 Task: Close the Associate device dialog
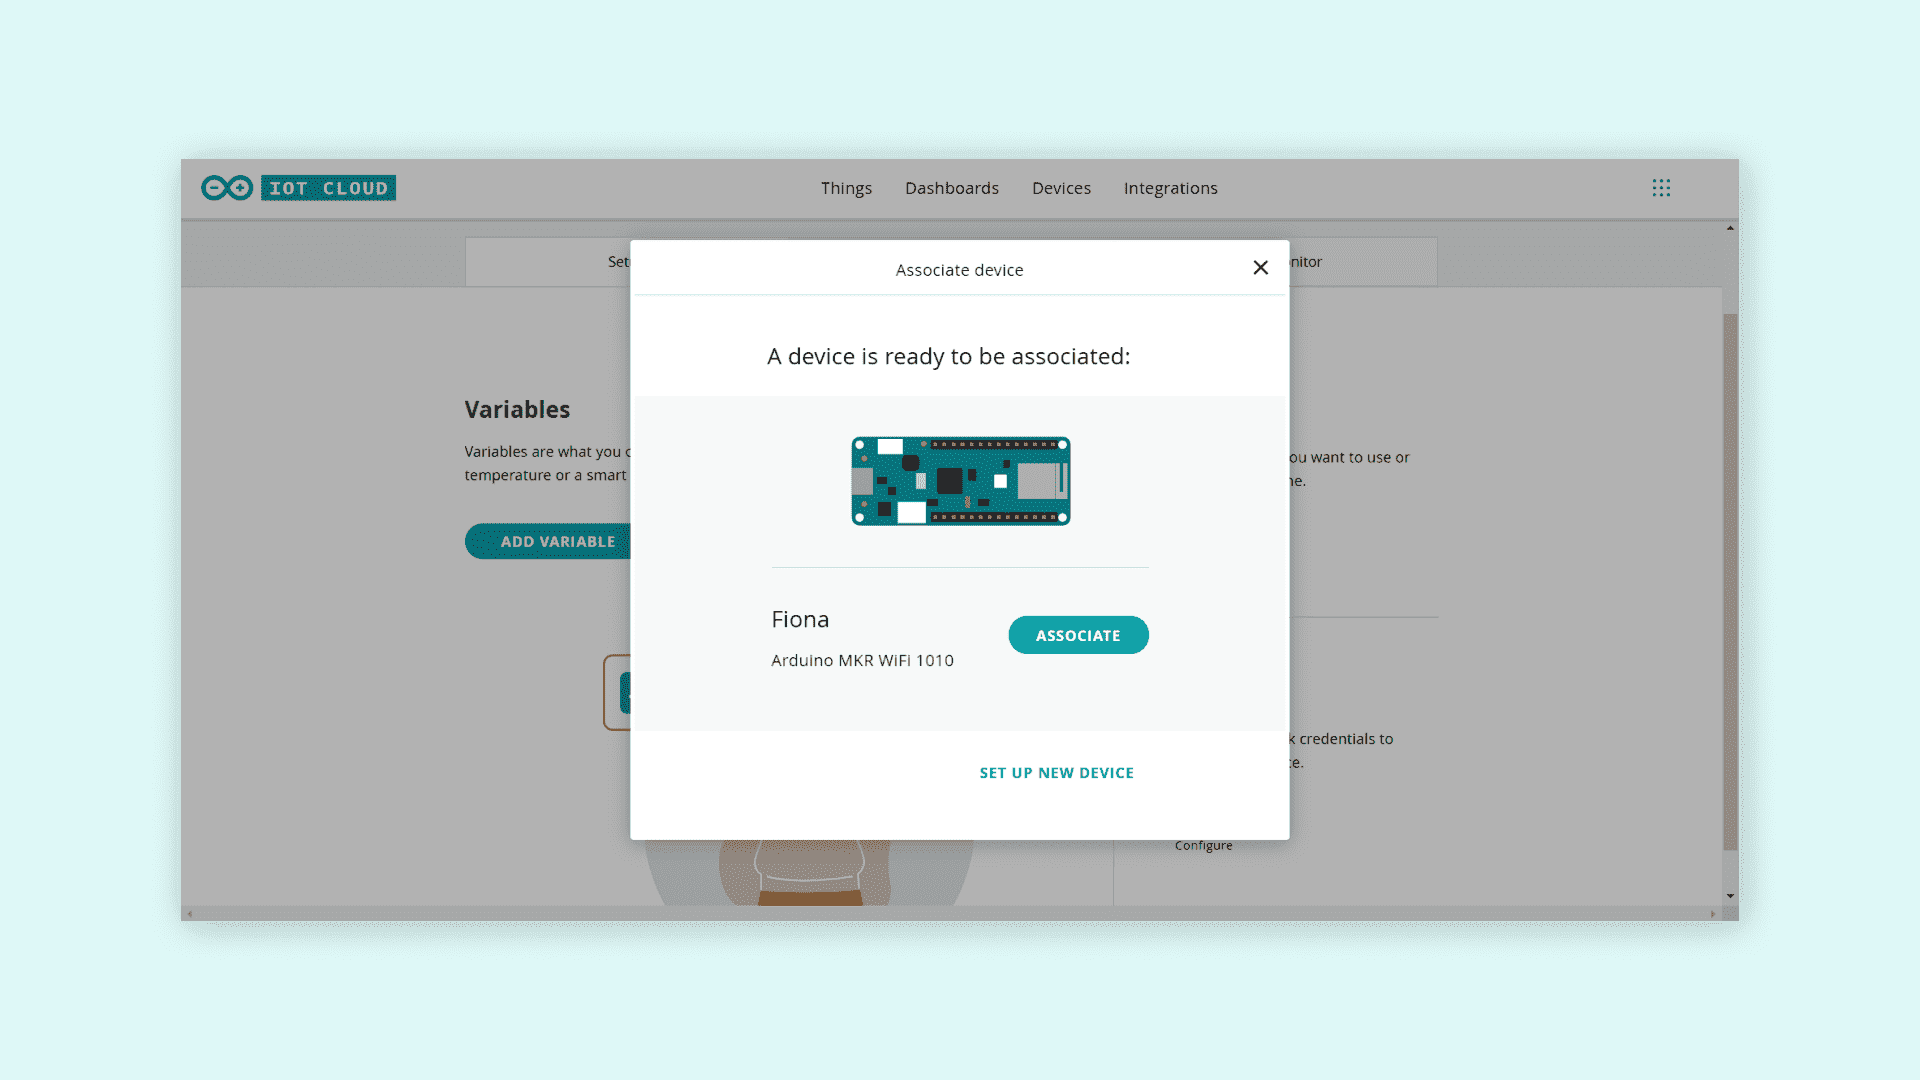tap(1260, 268)
